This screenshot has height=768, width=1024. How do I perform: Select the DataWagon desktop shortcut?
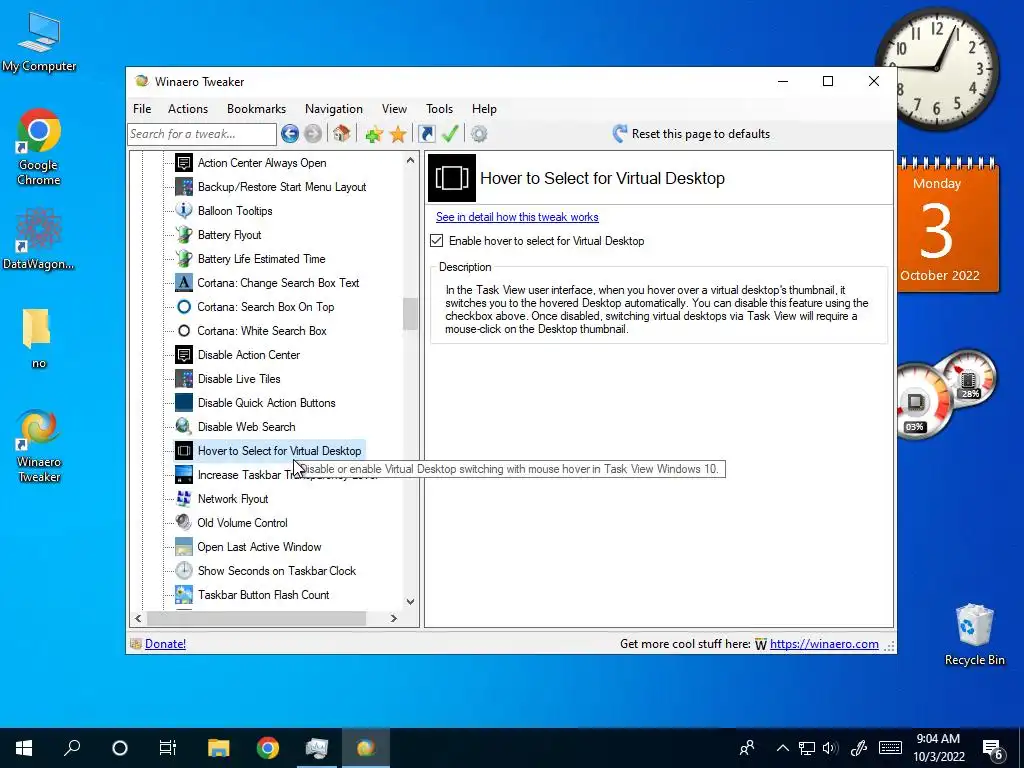(x=39, y=239)
